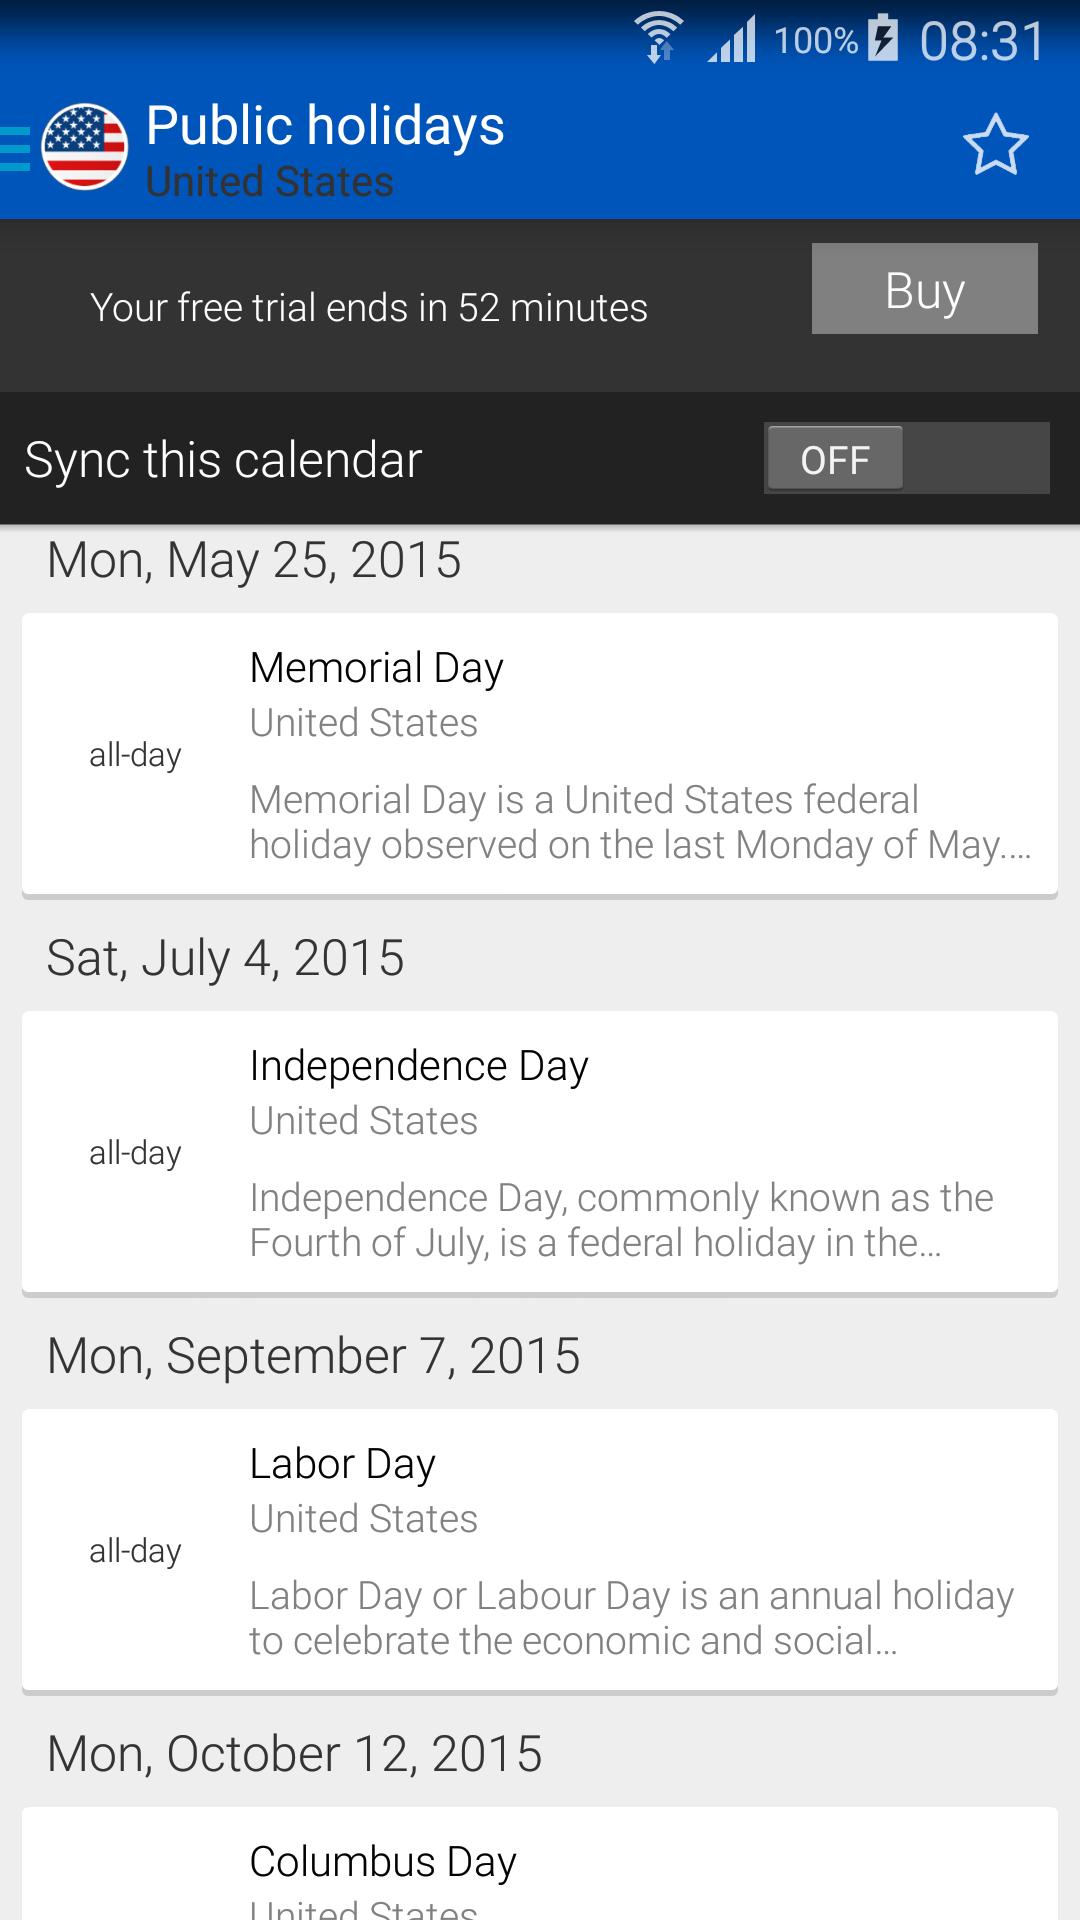Tap the Mon, October 12, 2015 header
1080x1920 pixels.
295,1754
